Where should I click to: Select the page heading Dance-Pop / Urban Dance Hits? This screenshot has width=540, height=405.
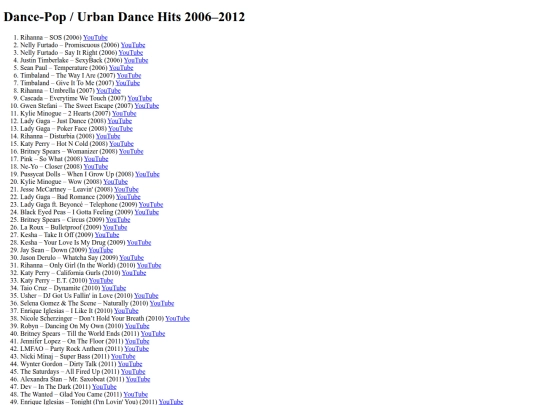(124, 17)
